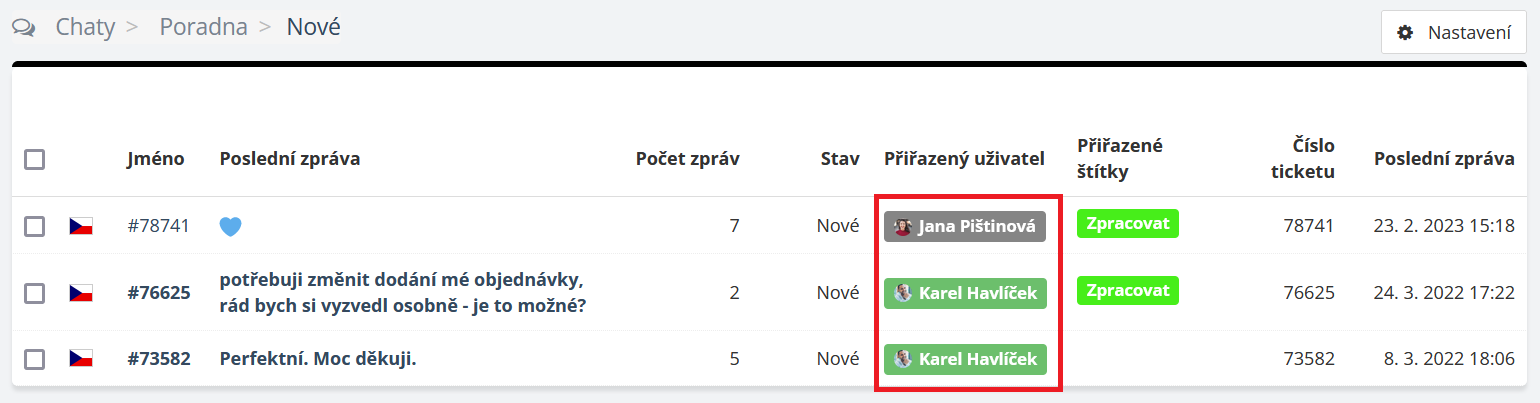
Task: Open the message about changing order delivery
Action: pos(402,292)
